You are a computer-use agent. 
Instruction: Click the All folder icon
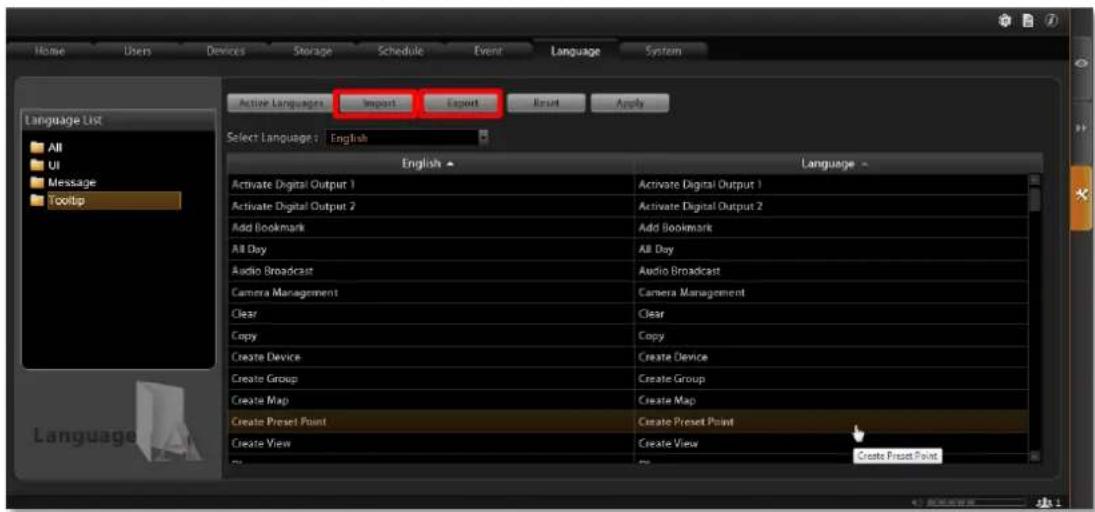point(36,147)
